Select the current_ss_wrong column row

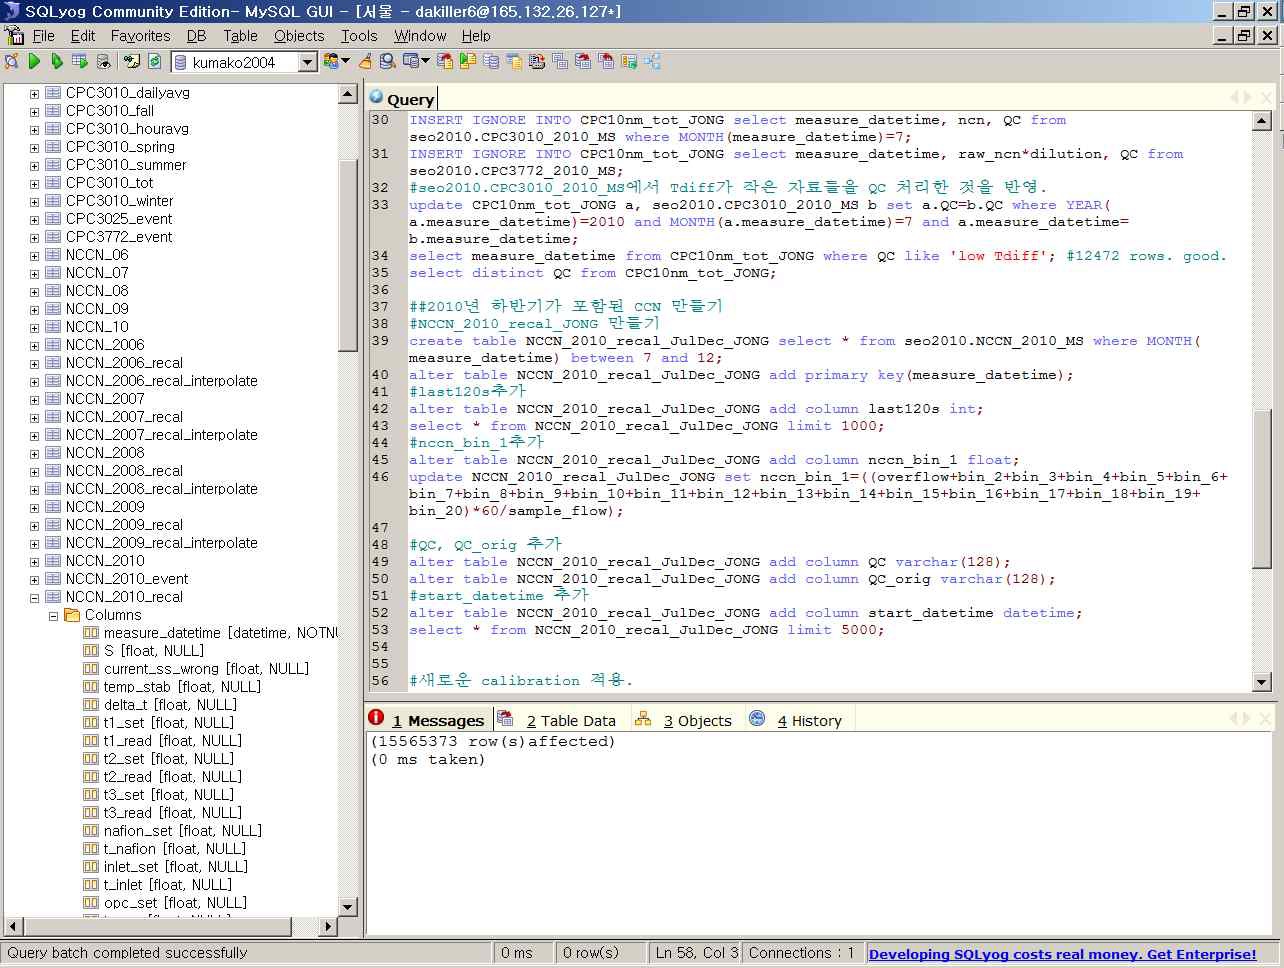[206, 669]
